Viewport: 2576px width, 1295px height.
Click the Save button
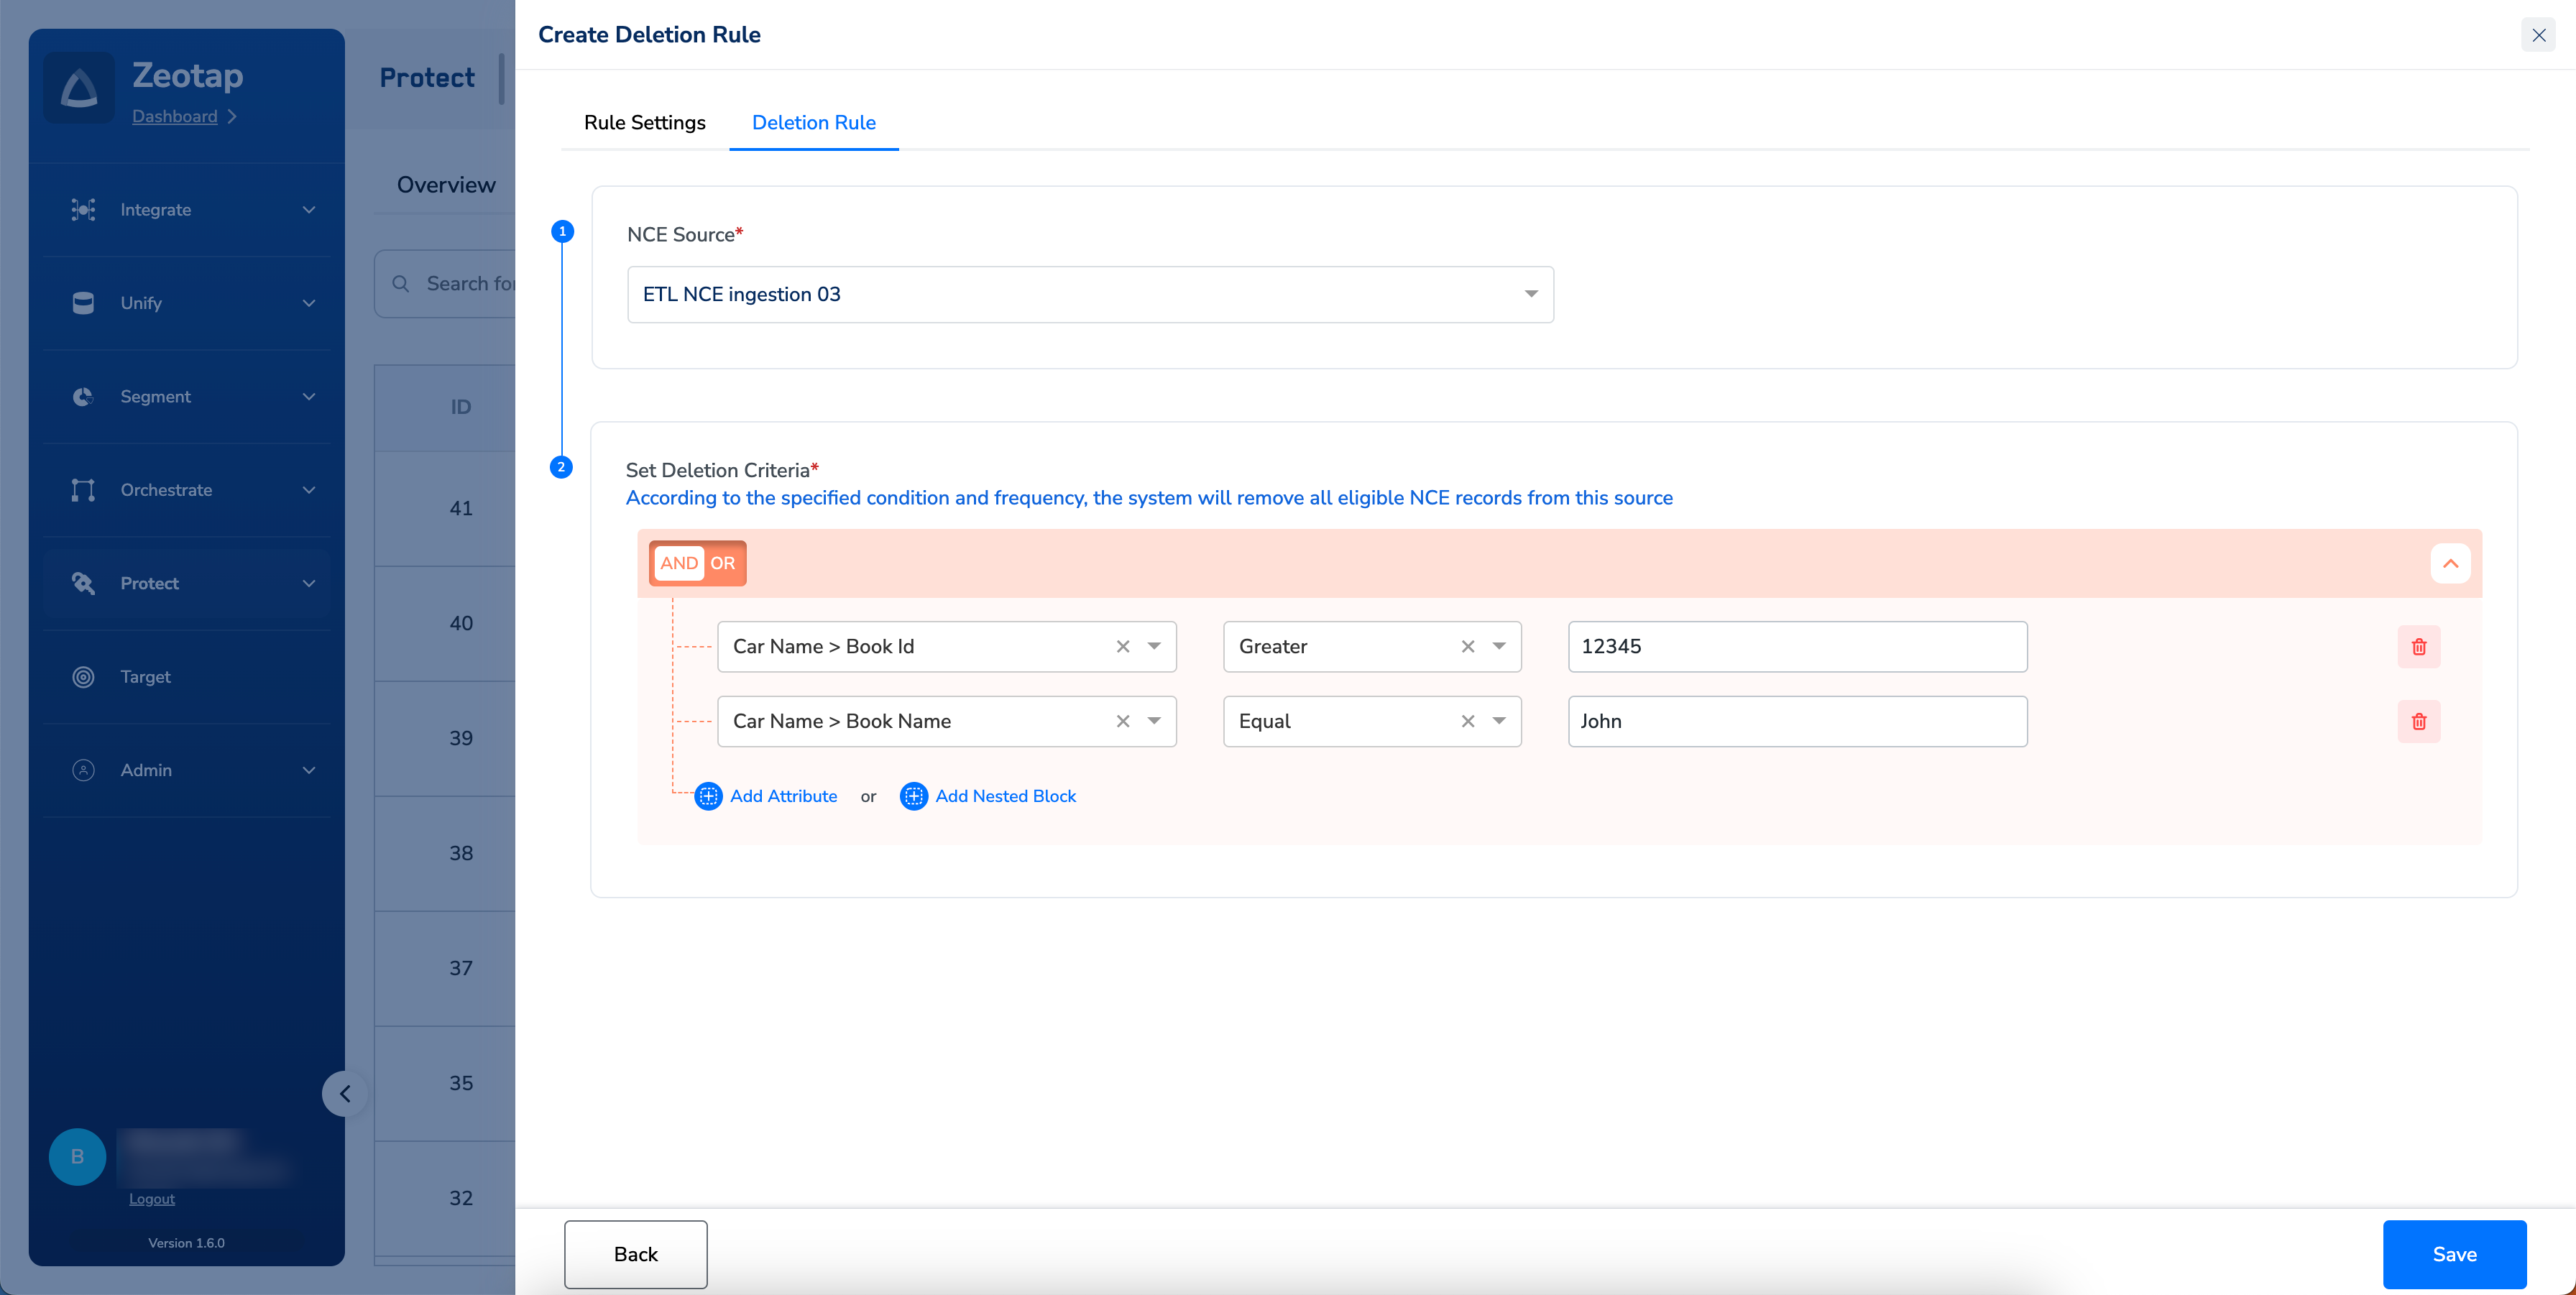pos(2453,1254)
